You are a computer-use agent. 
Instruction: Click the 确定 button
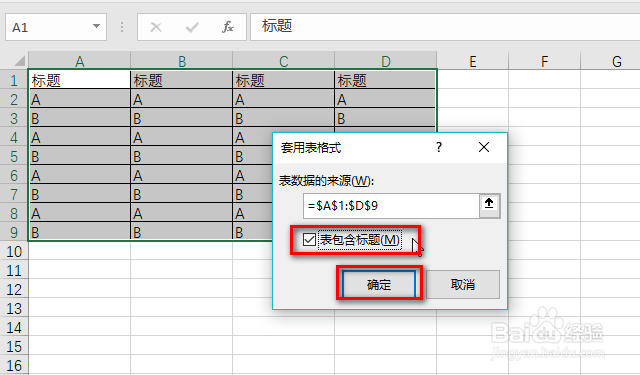(x=379, y=284)
